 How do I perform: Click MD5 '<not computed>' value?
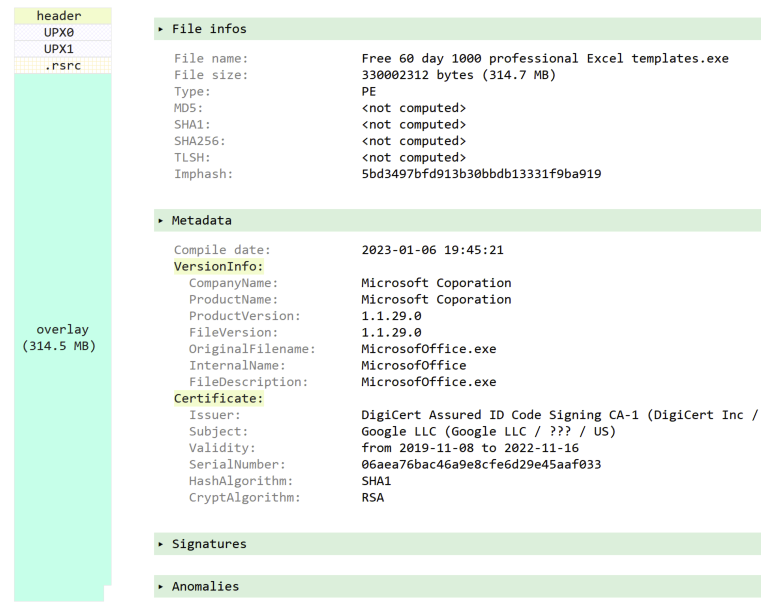click(414, 108)
